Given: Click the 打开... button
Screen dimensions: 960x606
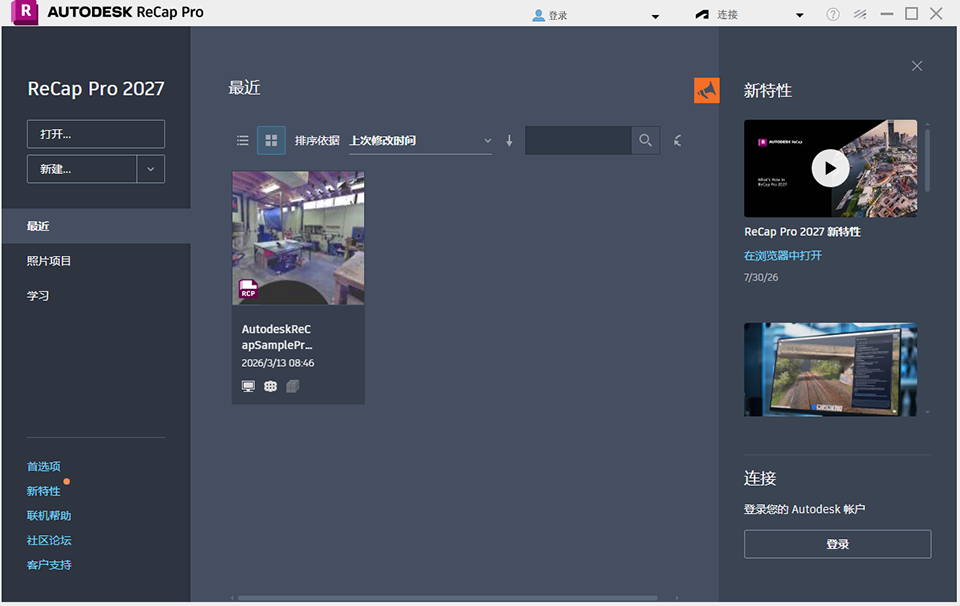Looking at the screenshot, I should (x=96, y=134).
